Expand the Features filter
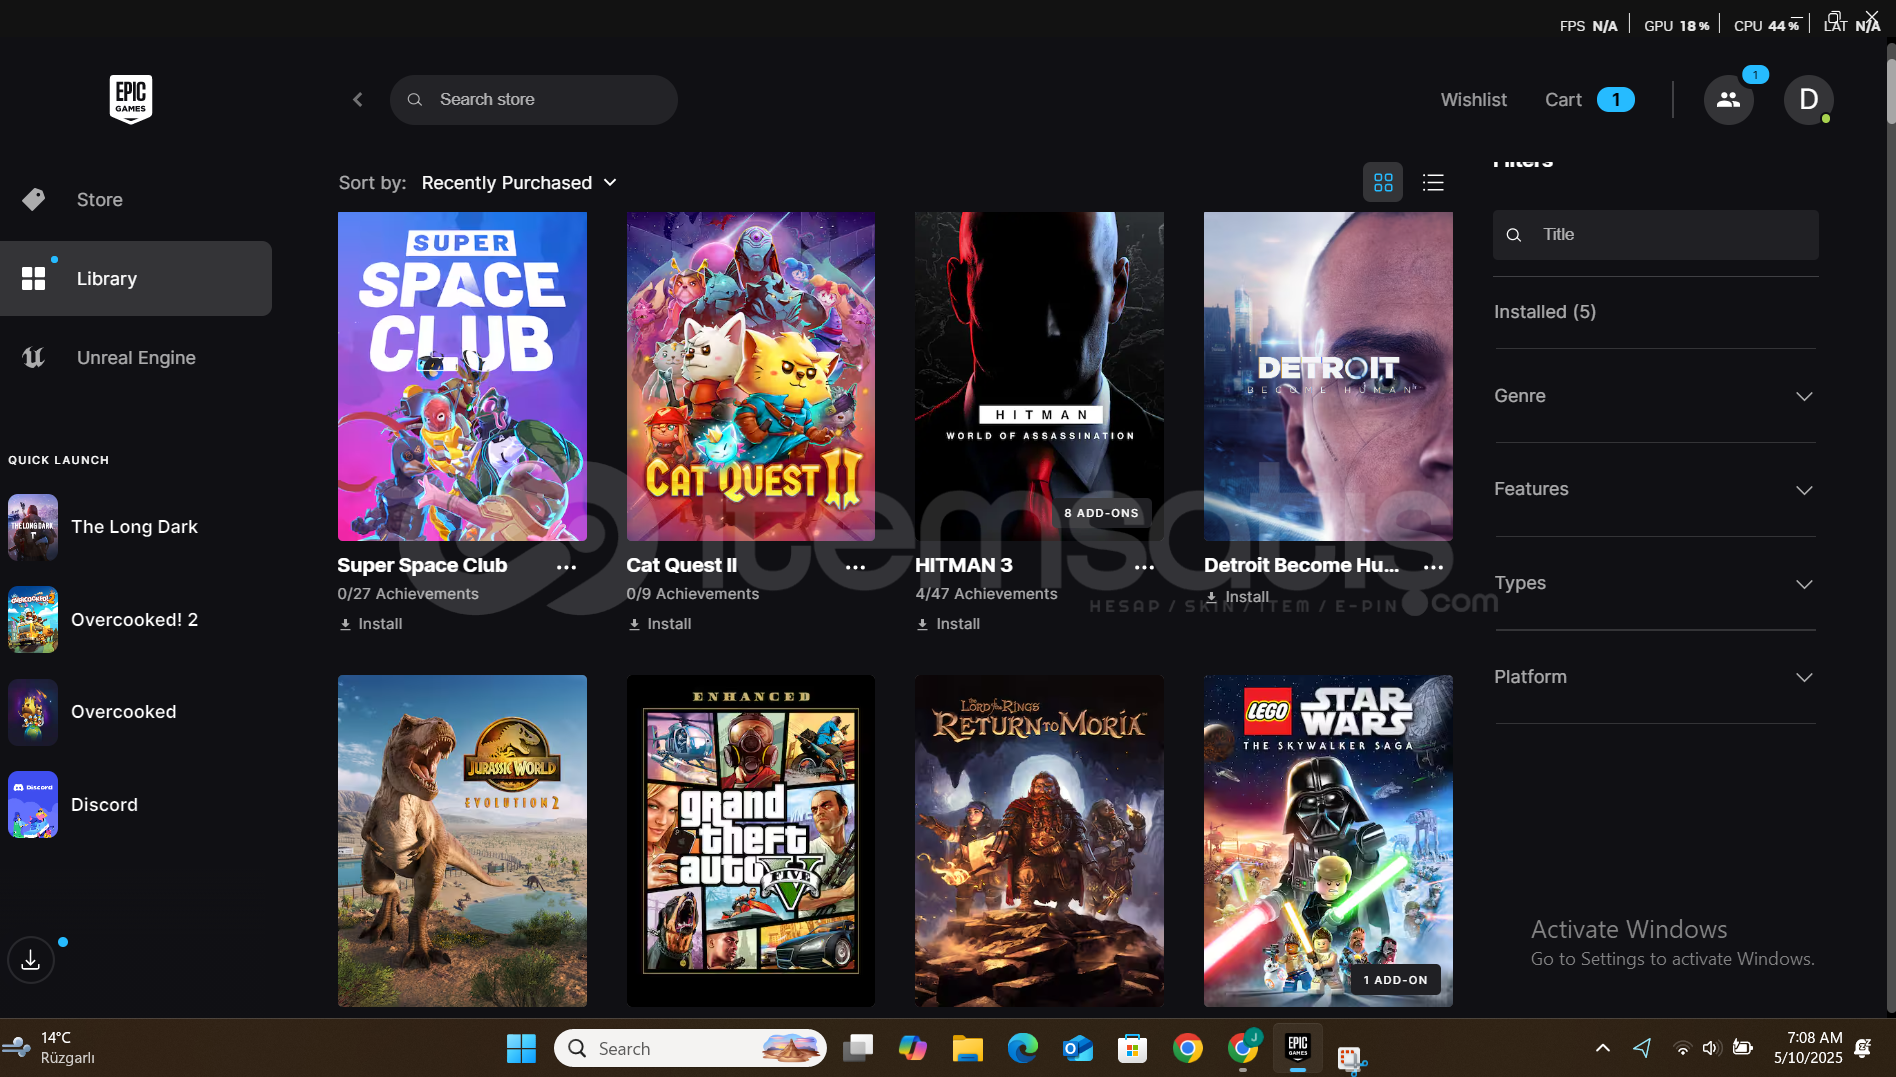 click(1655, 489)
